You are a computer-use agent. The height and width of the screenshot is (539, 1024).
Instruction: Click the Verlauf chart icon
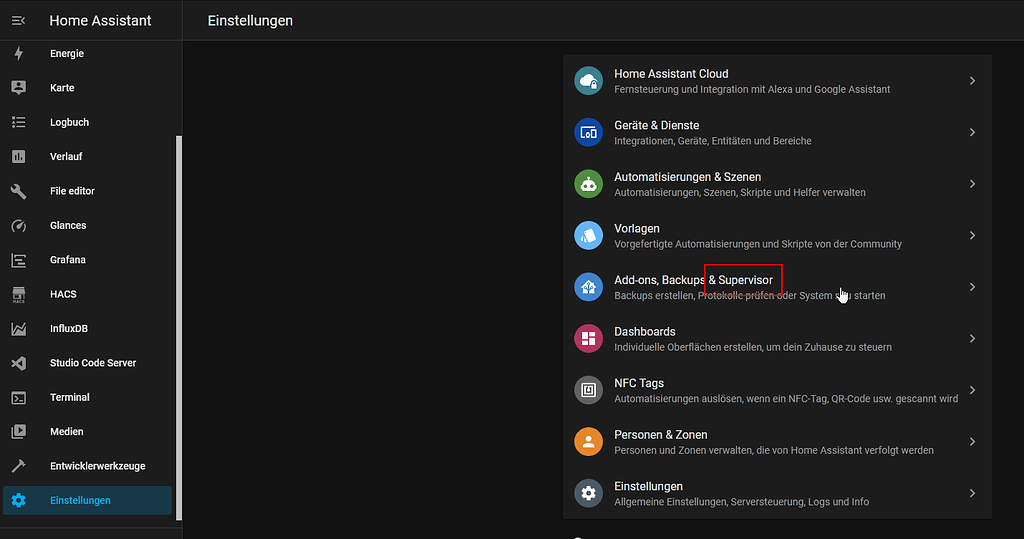click(18, 157)
